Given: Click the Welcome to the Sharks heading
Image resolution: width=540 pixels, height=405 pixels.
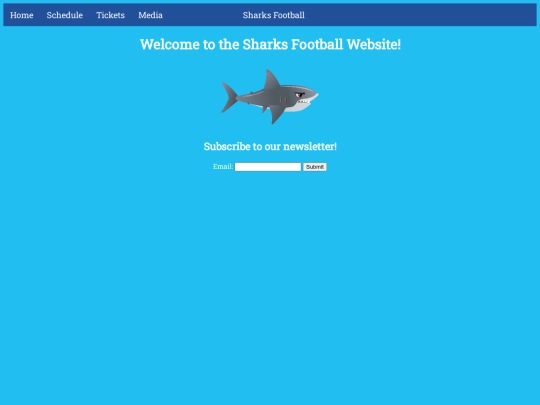Looking at the screenshot, I should [x=270, y=44].
